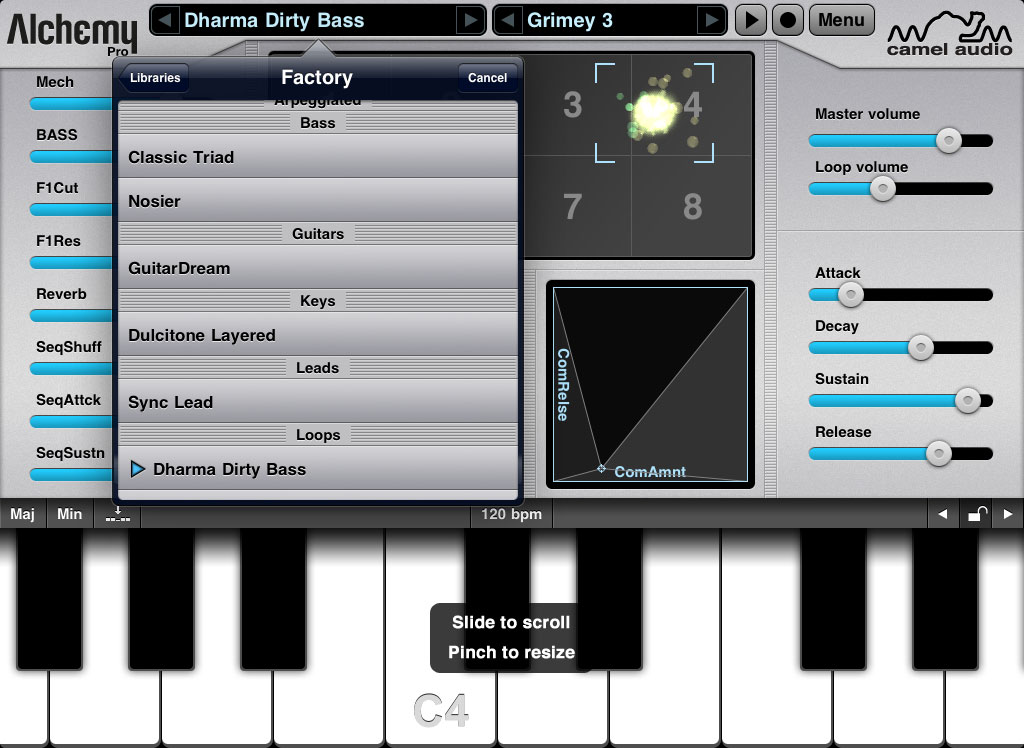The height and width of the screenshot is (748, 1024).
Task: Click the Sustain slider knob
Action: click(x=967, y=400)
